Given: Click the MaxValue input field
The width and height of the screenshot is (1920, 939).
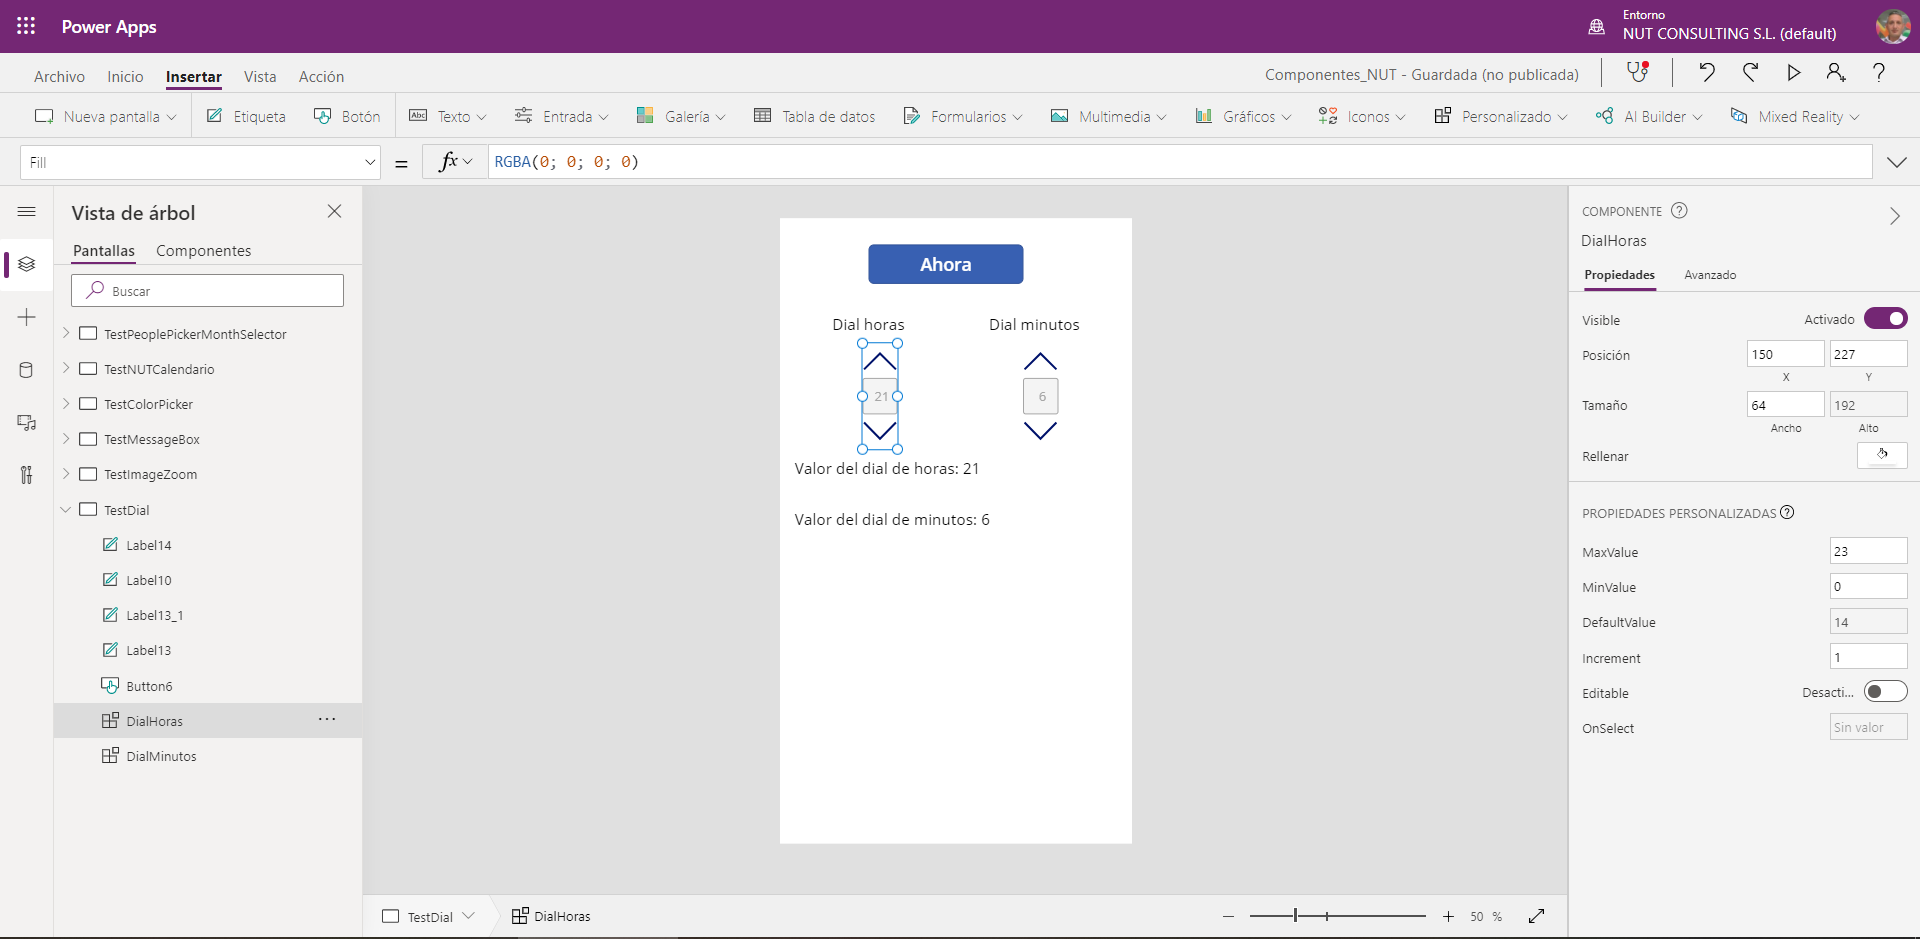Looking at the screenshot, I should (x=1868, y=551).
